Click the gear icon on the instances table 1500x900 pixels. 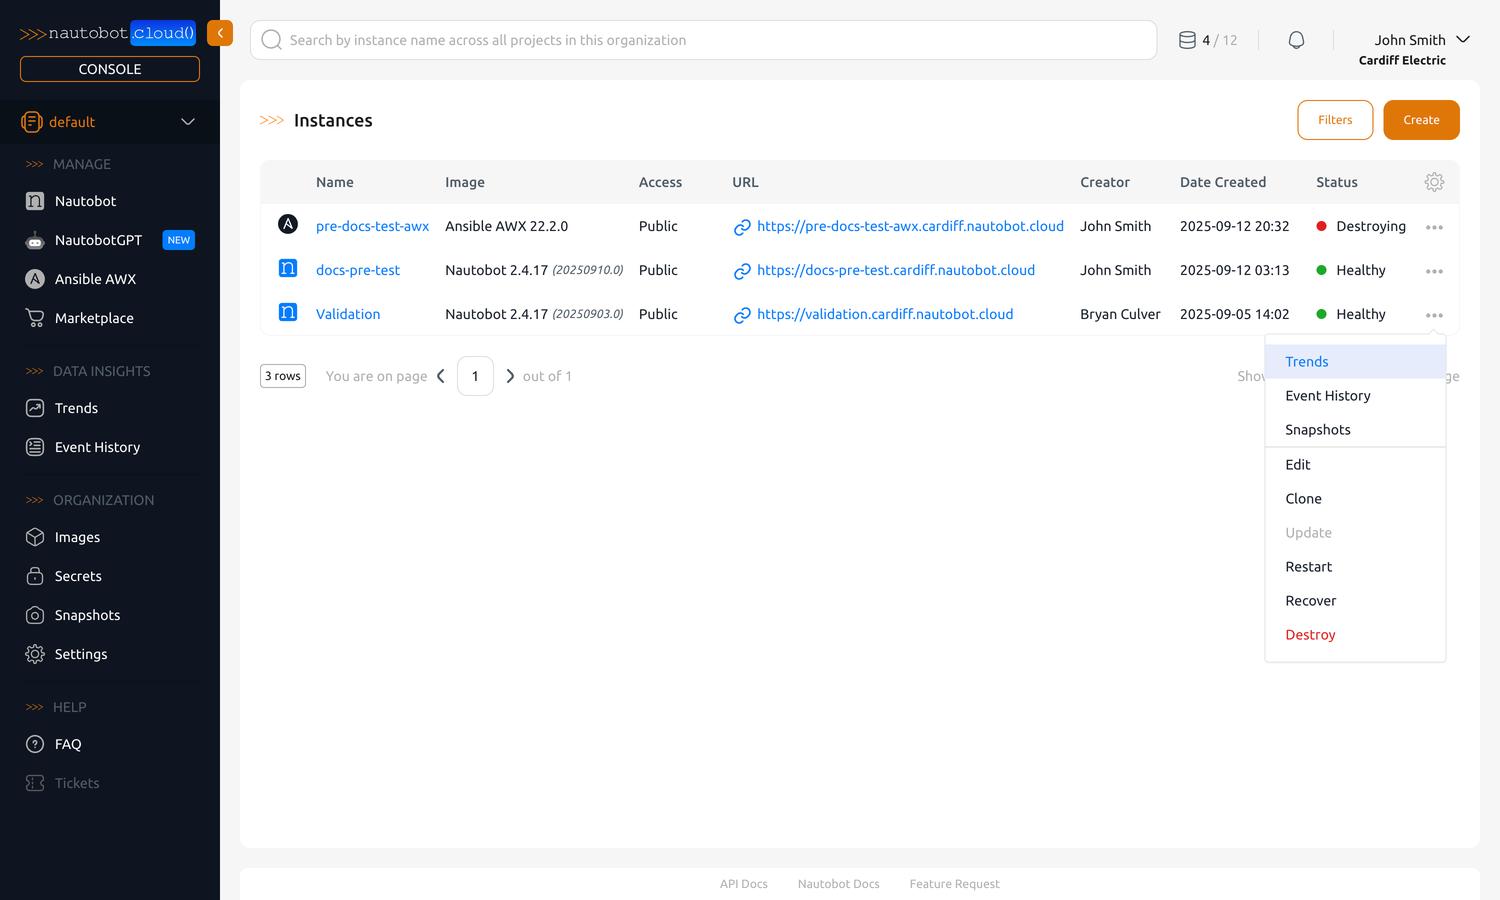(x=1434, y=182)
